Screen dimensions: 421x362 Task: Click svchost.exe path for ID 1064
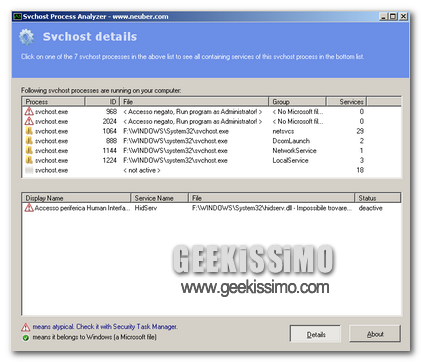(176, 131)
